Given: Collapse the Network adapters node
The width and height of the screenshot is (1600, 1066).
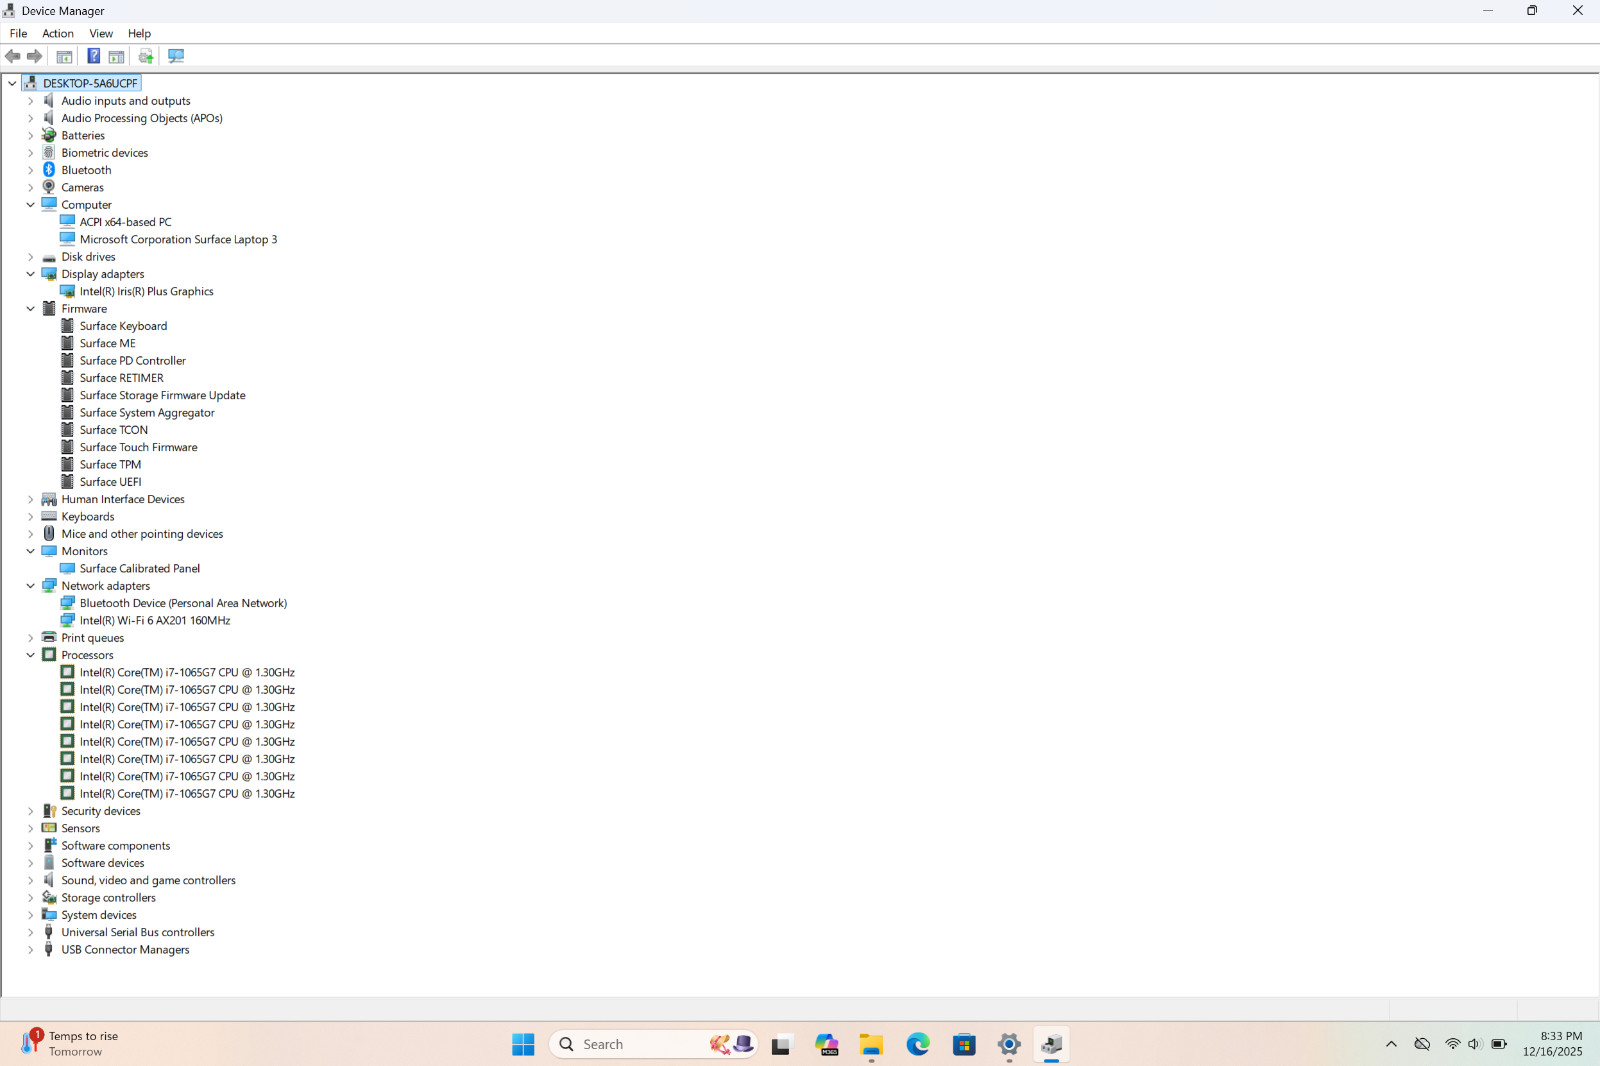Looking at the screenshot, I should [31, 586].
